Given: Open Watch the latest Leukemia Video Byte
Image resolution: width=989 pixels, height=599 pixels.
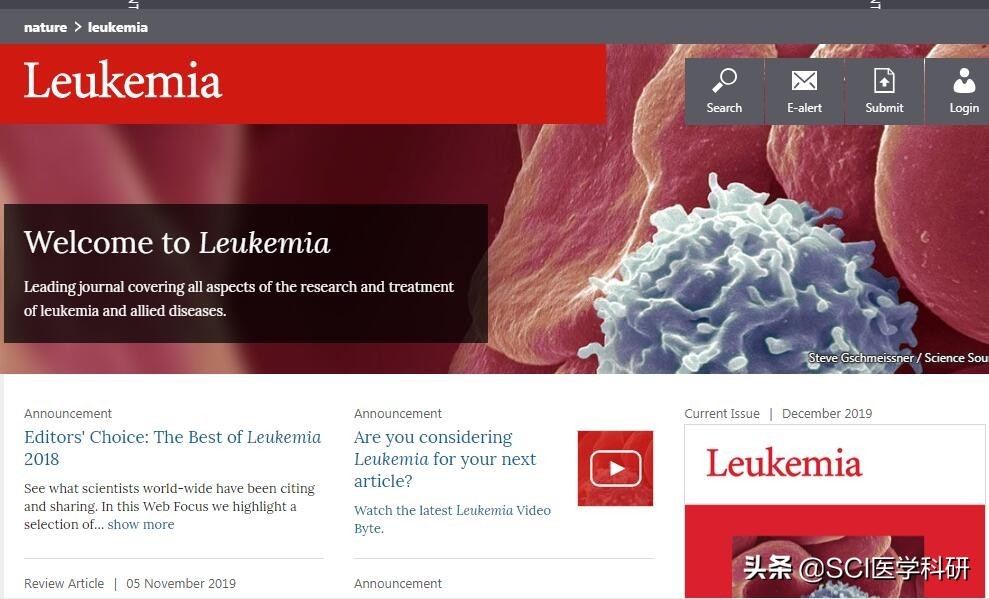Looking at the screenshot, I should click(452, 519).
